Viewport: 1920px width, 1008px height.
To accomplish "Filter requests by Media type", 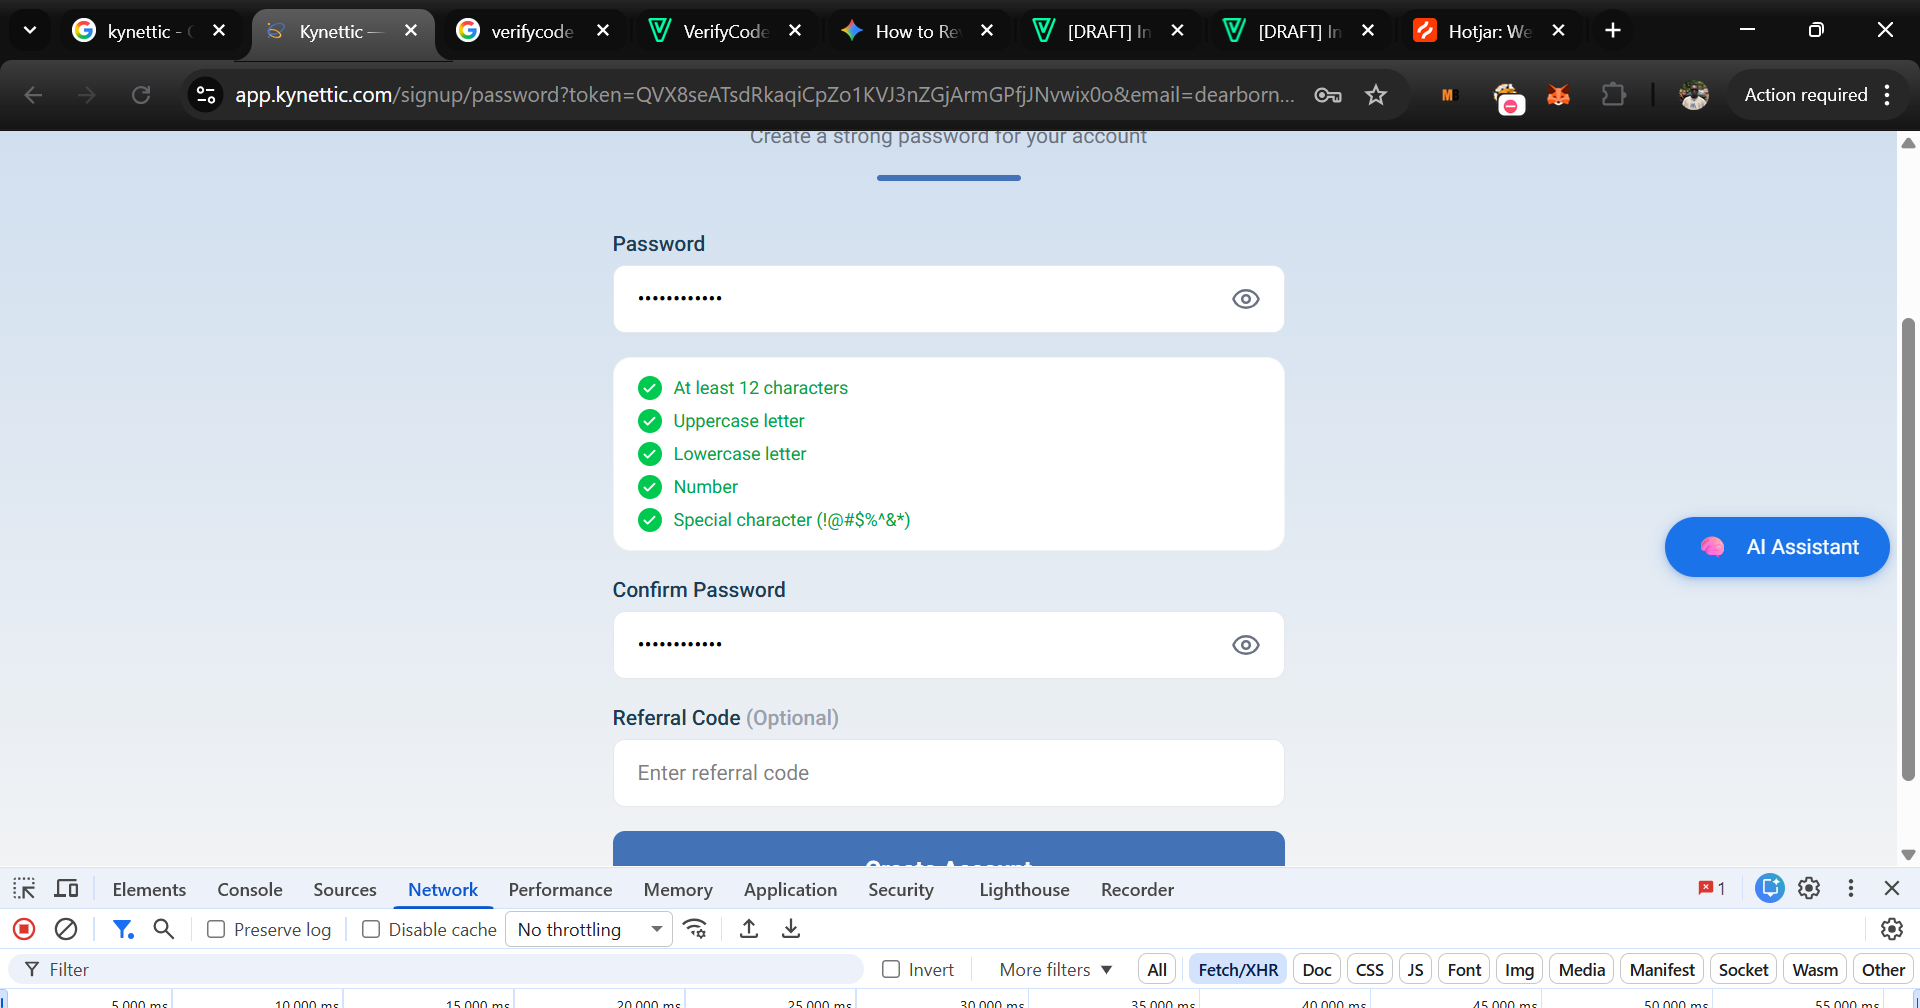I will pos(1581,969).
